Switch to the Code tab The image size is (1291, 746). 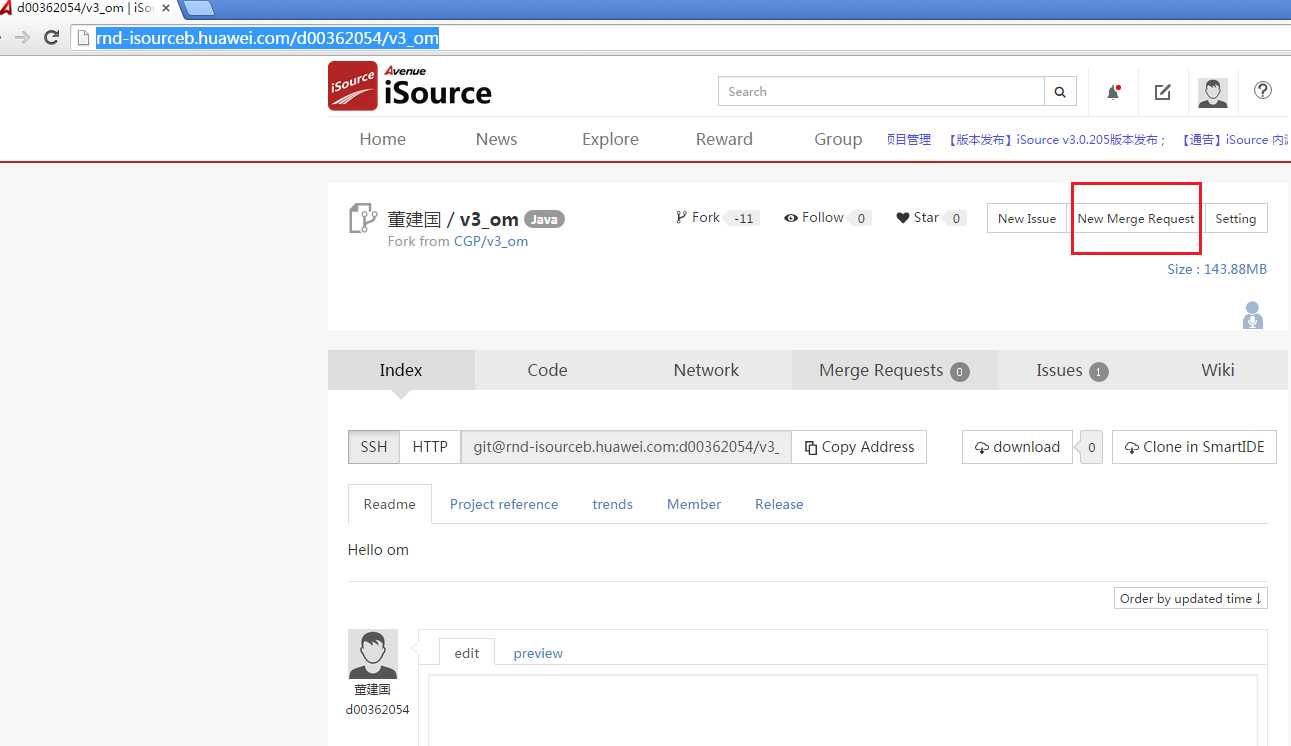pyautogui.click(x=547, y=370)
